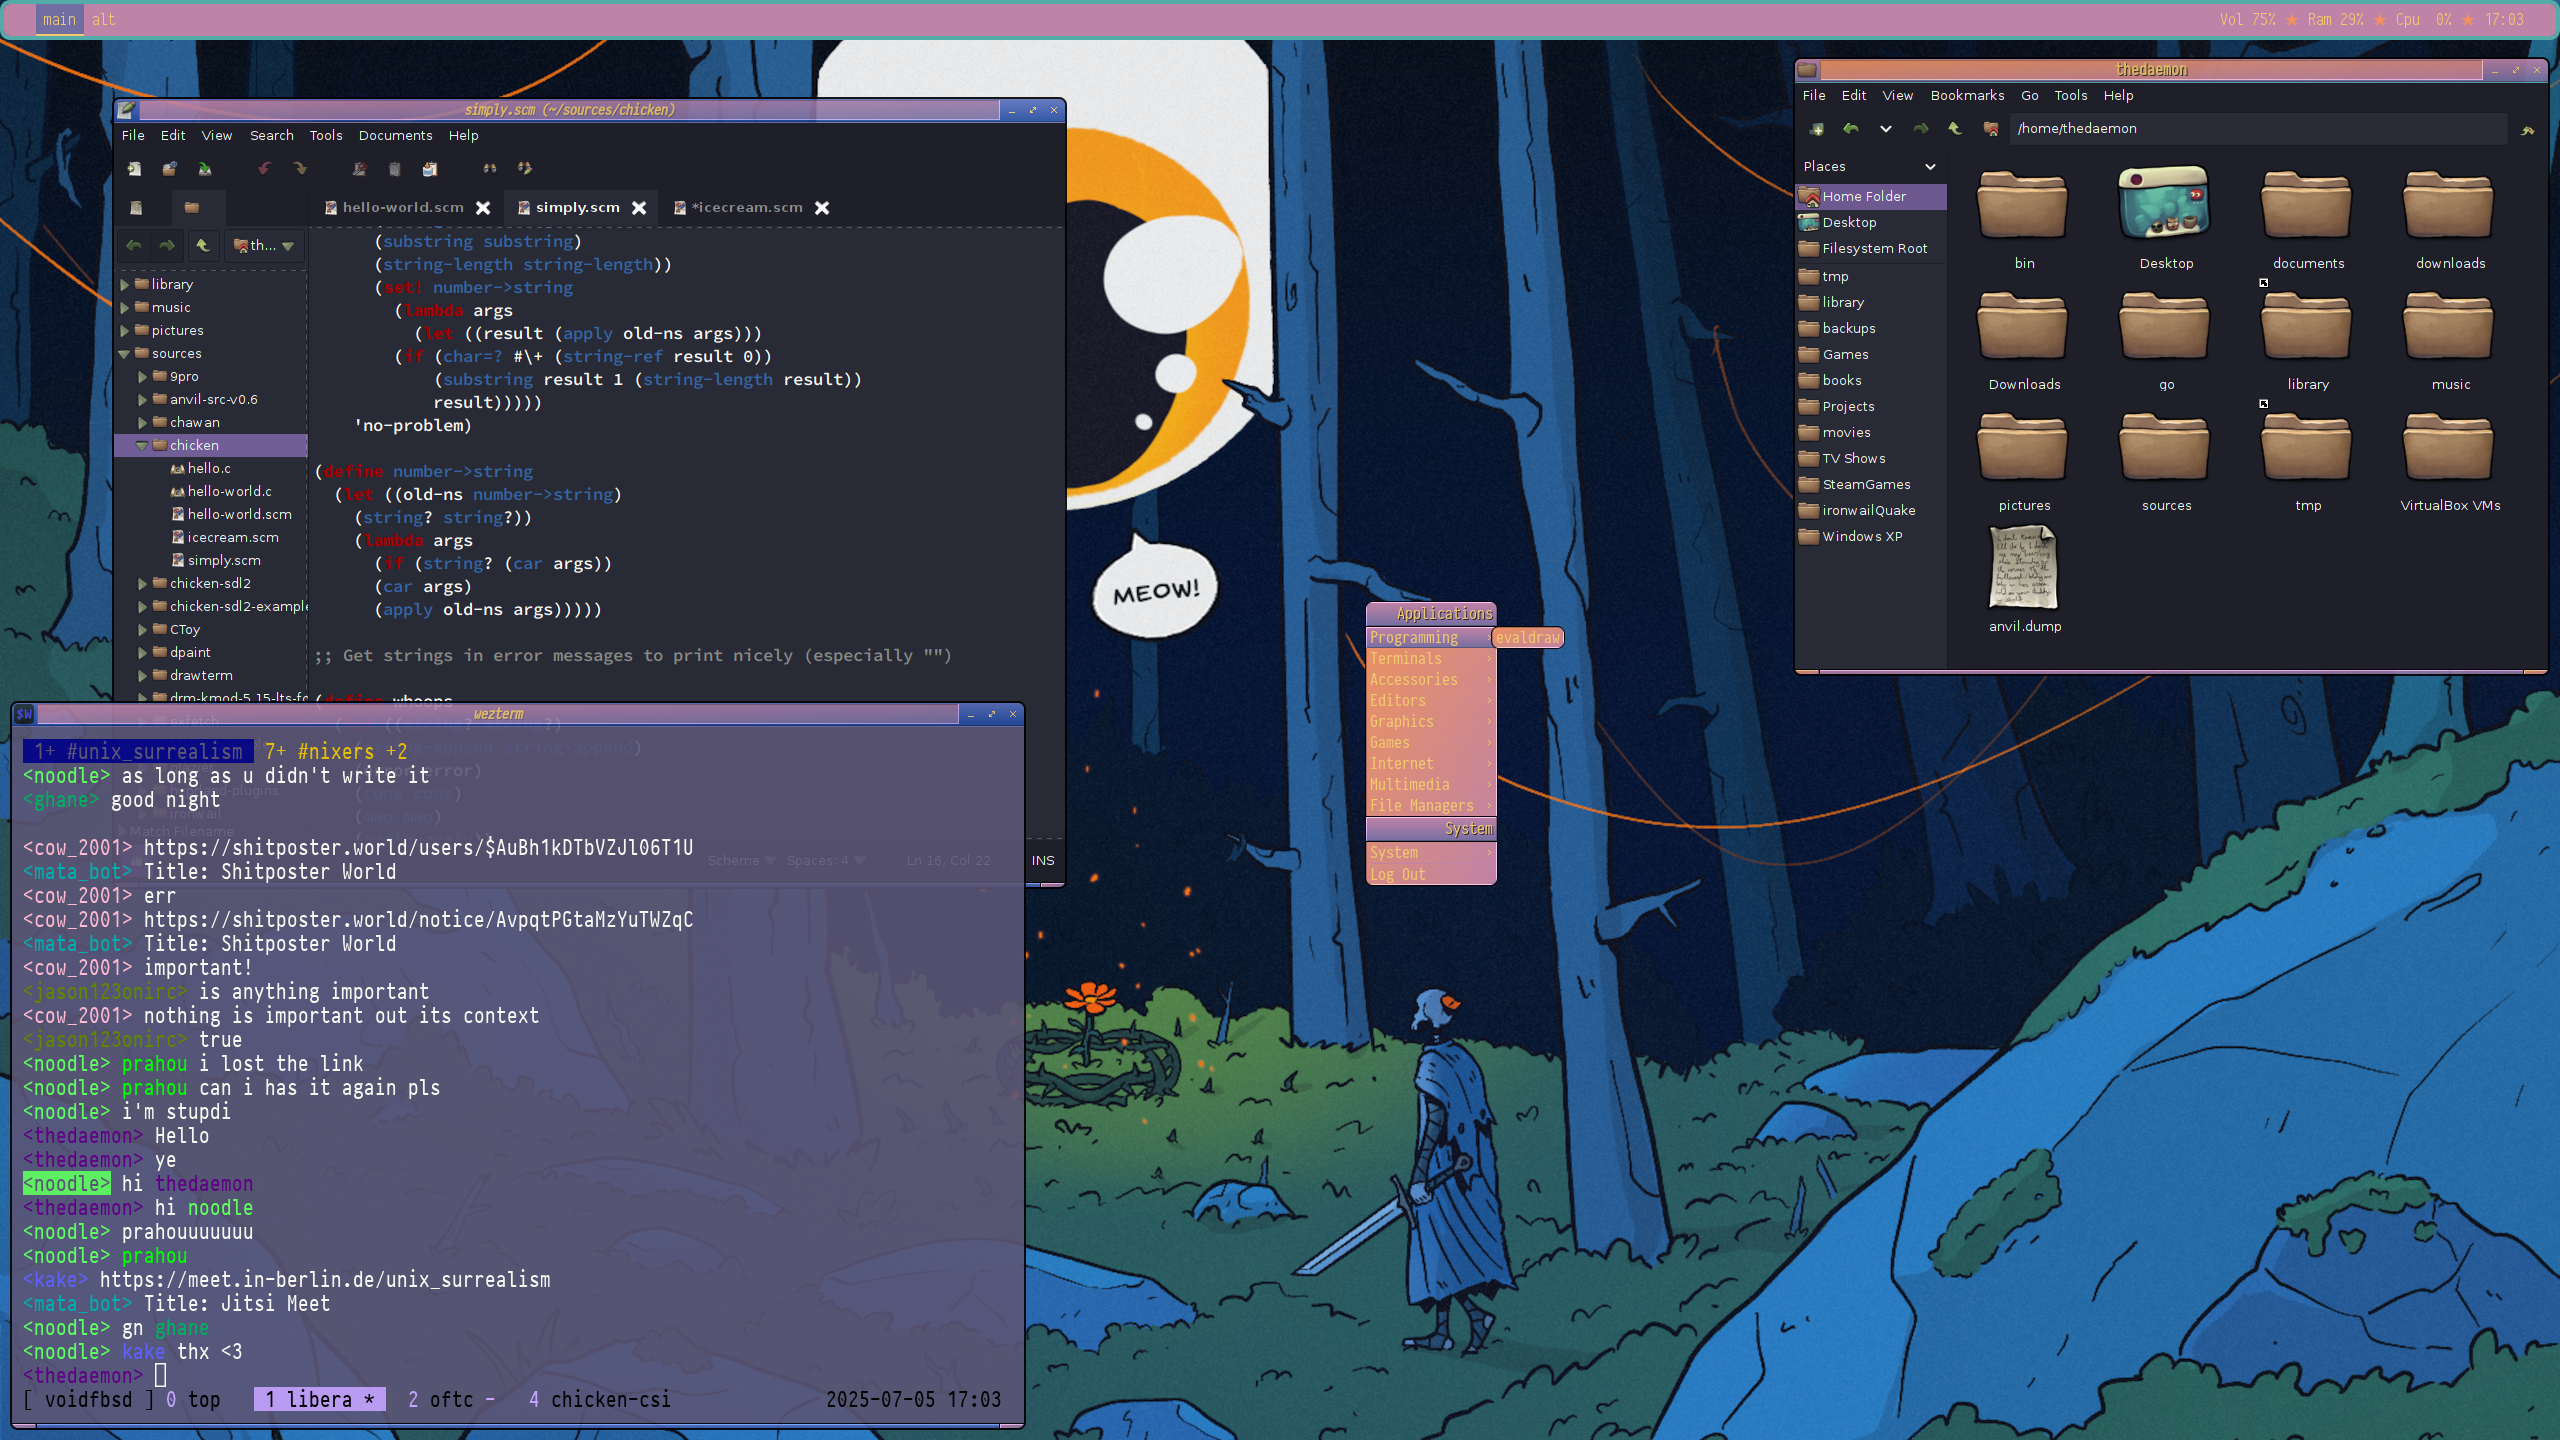Click the Copy clipboard icon in editor toolbar
Screen dimensions: 2560x1440
pos(395,168)
